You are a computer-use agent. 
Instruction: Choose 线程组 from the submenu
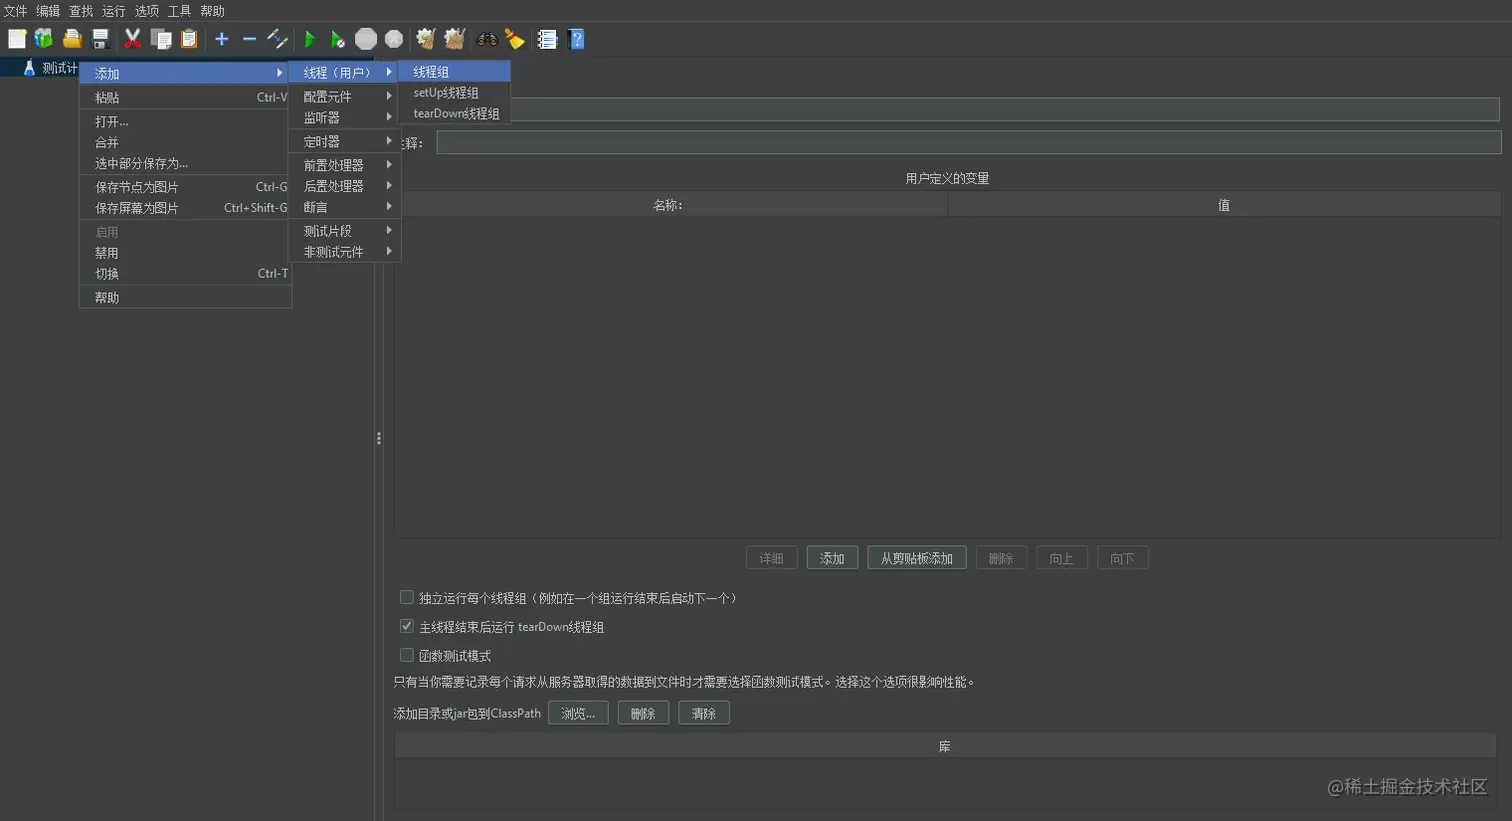coord(455,72)
